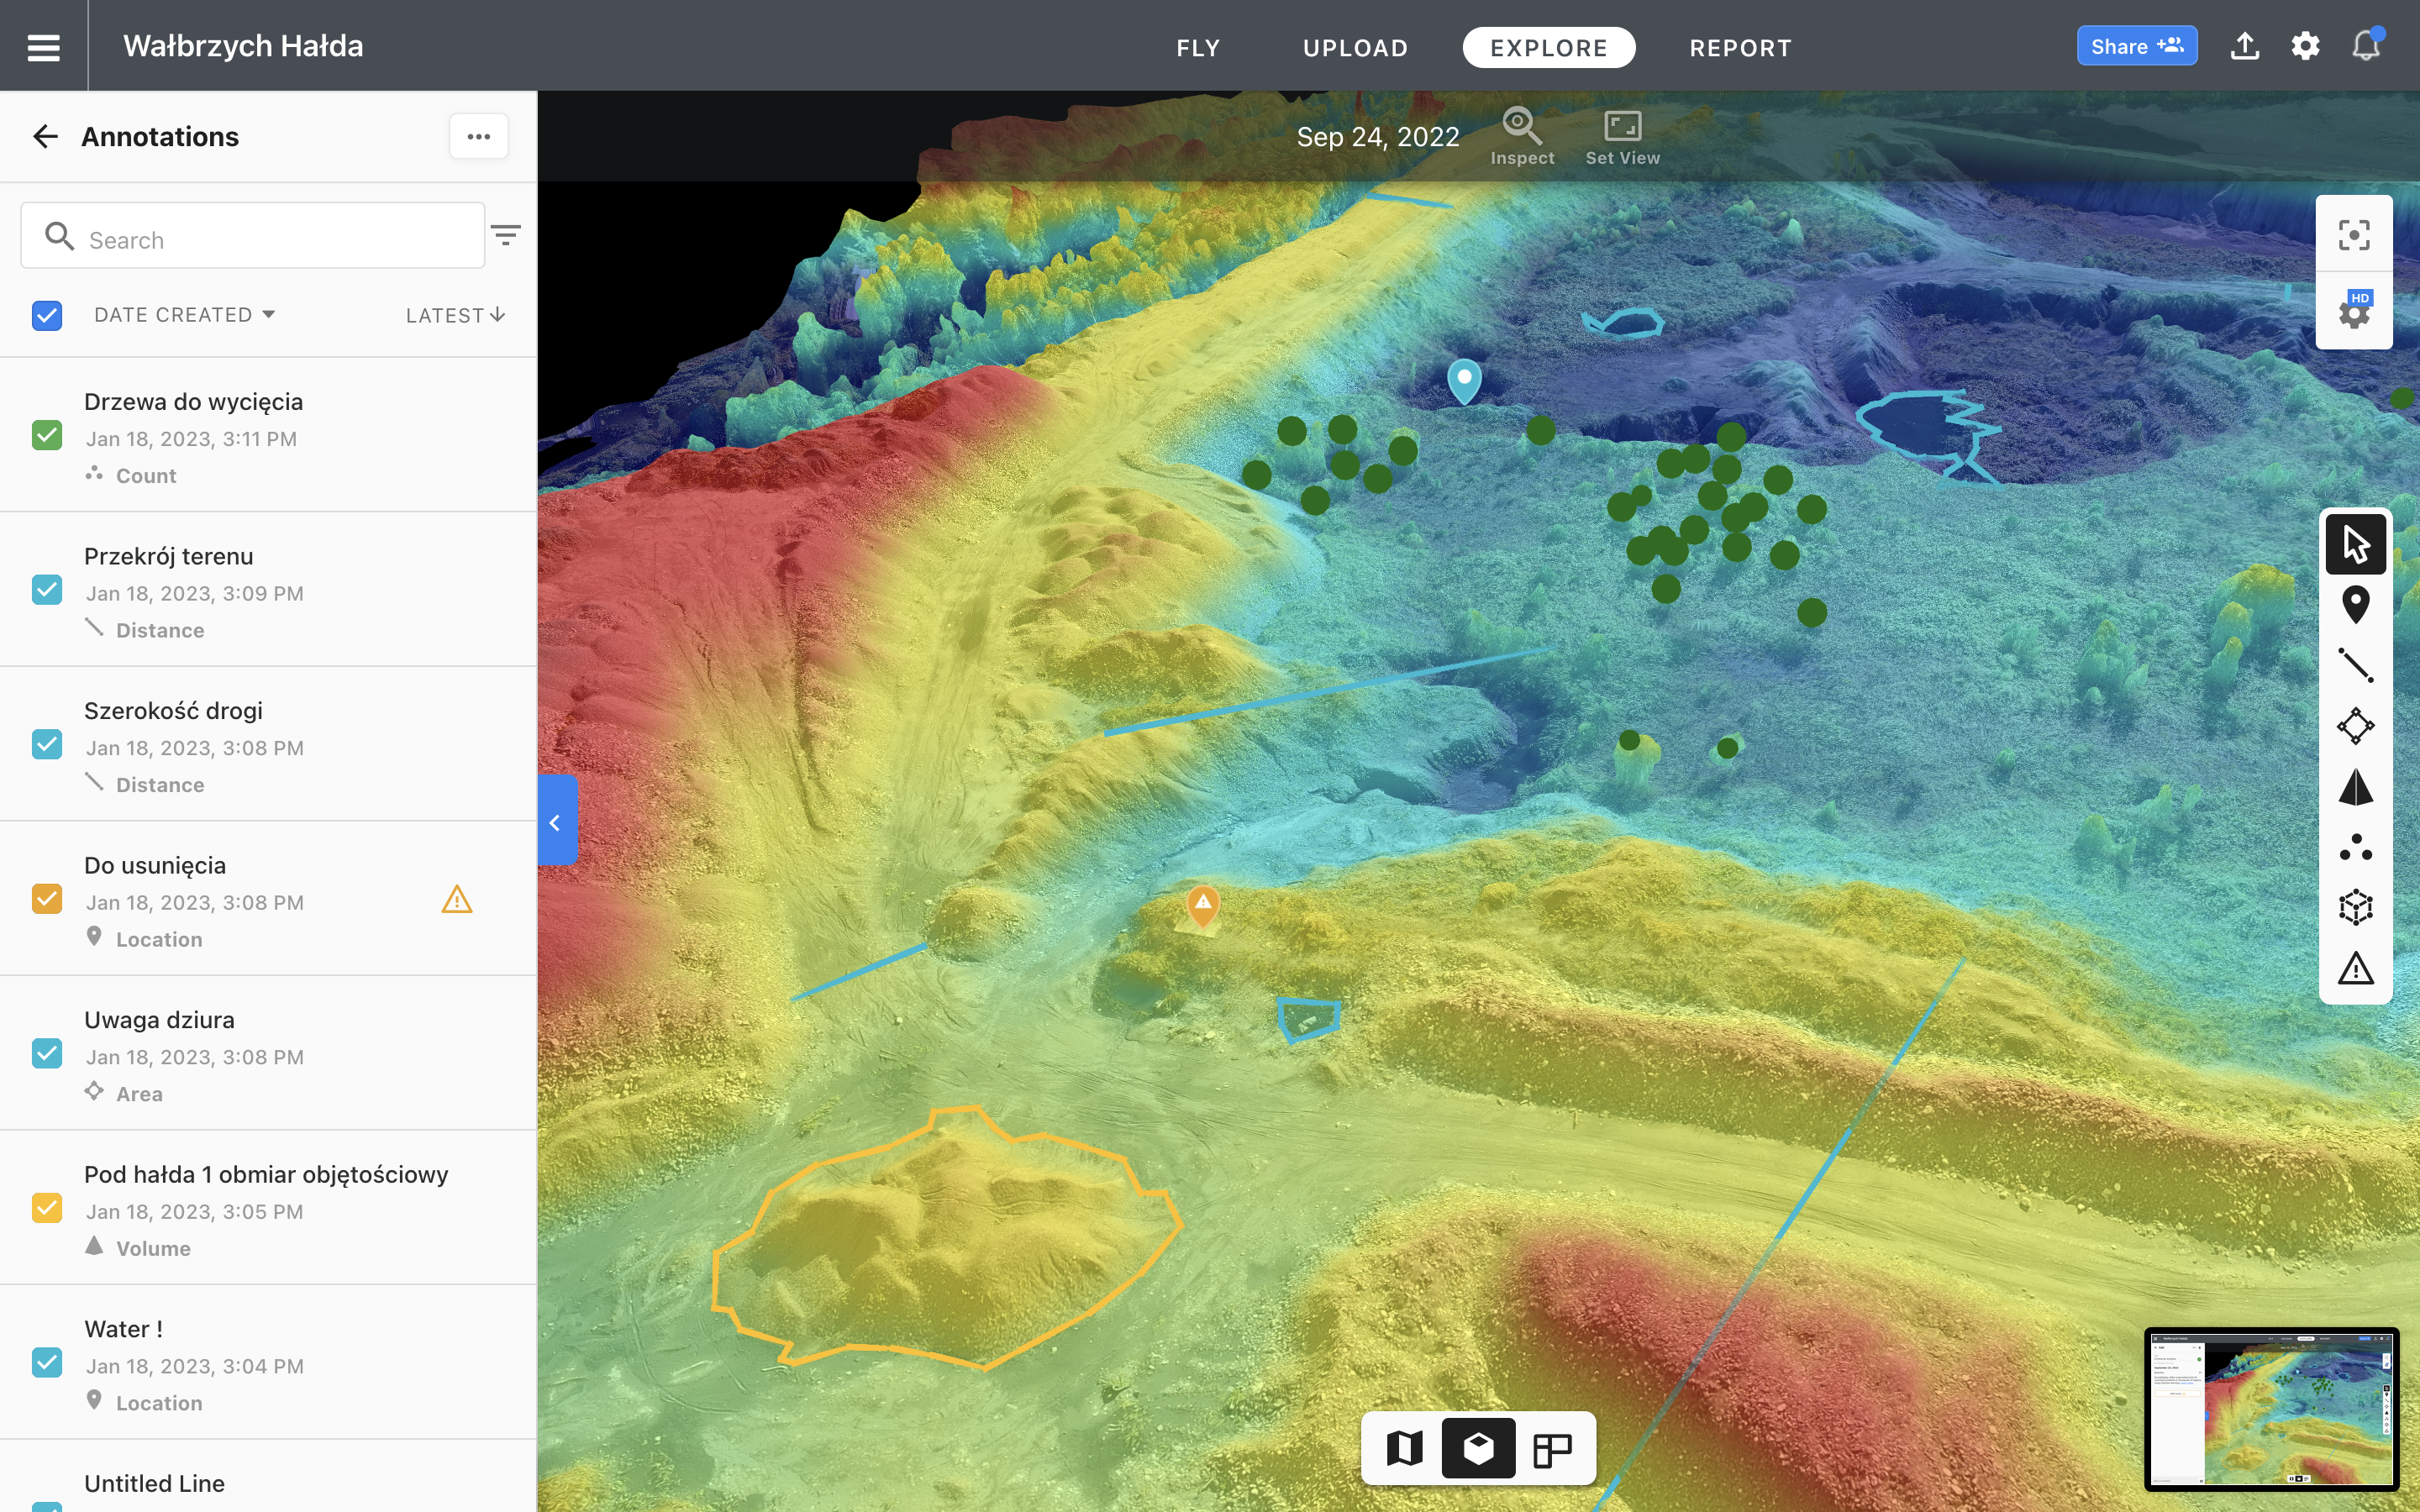
Task: Click the Wałbrzych Hałda project title
Action: [x=243, y=46]
